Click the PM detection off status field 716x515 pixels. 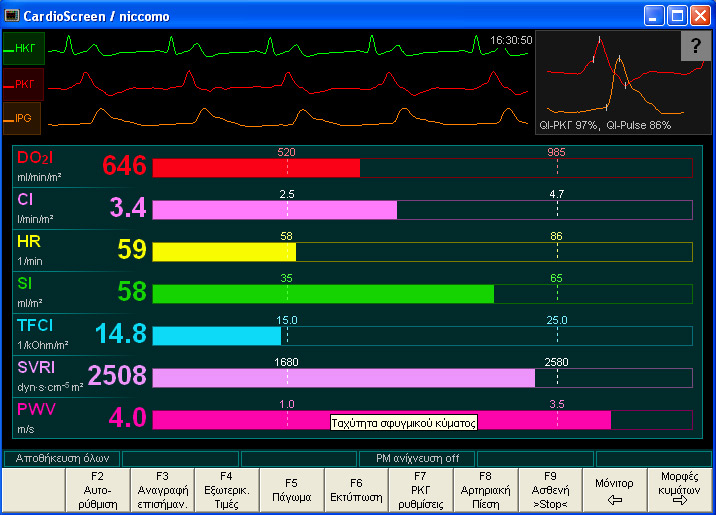417,459
